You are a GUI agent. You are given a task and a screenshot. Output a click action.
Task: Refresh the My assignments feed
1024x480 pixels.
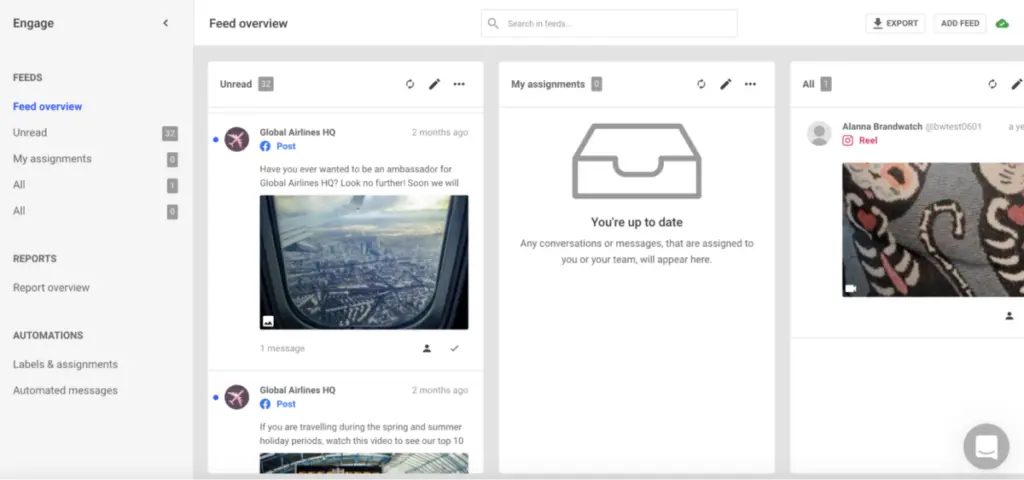(702, 84)
